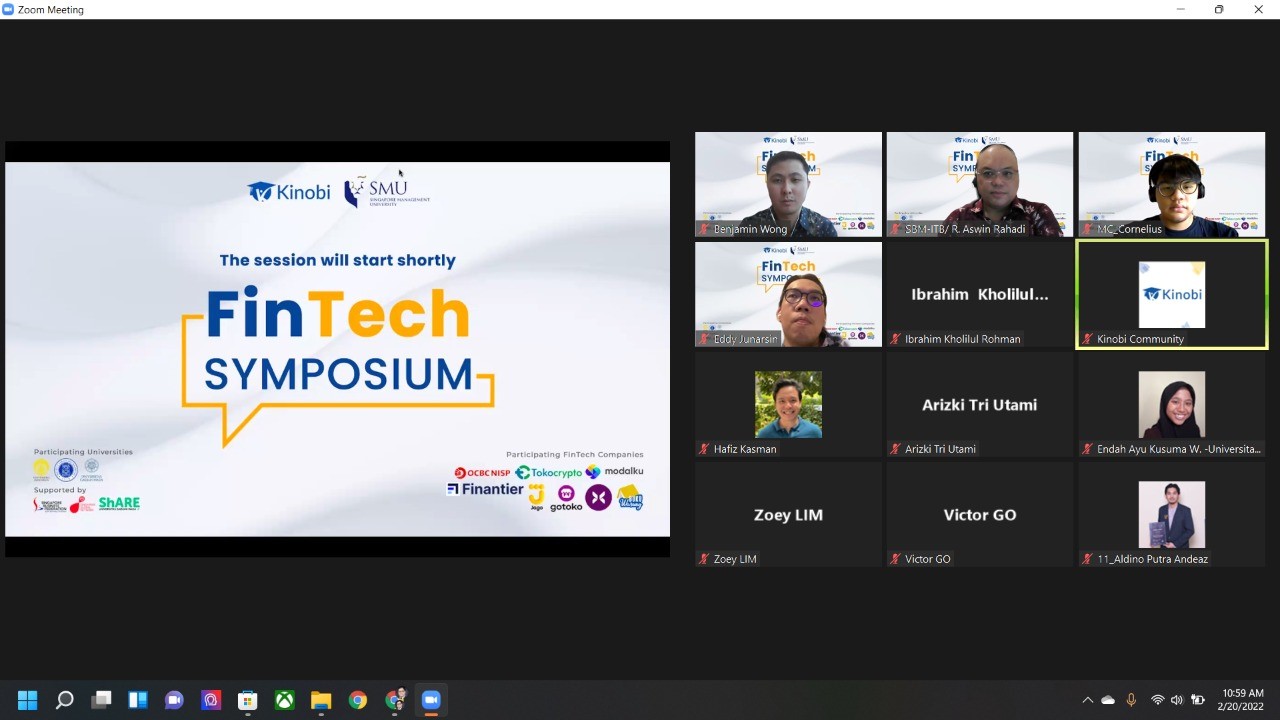Switch to Google Chrome in taskbar
Viewport: 1280px width, 720px height.
tap(357, 700)
